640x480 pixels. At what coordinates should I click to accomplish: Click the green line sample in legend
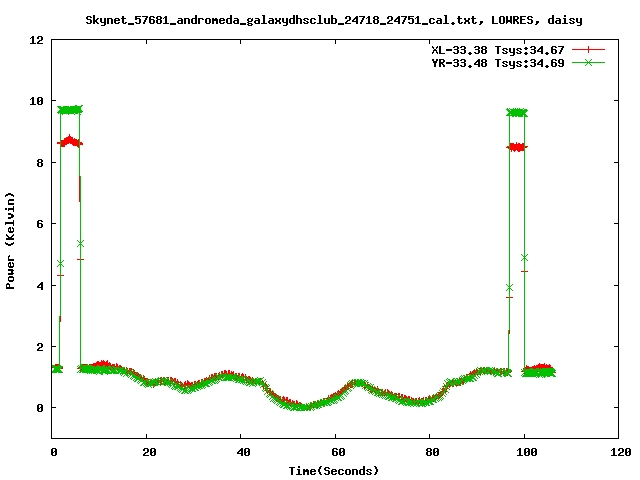click(588, 62)
